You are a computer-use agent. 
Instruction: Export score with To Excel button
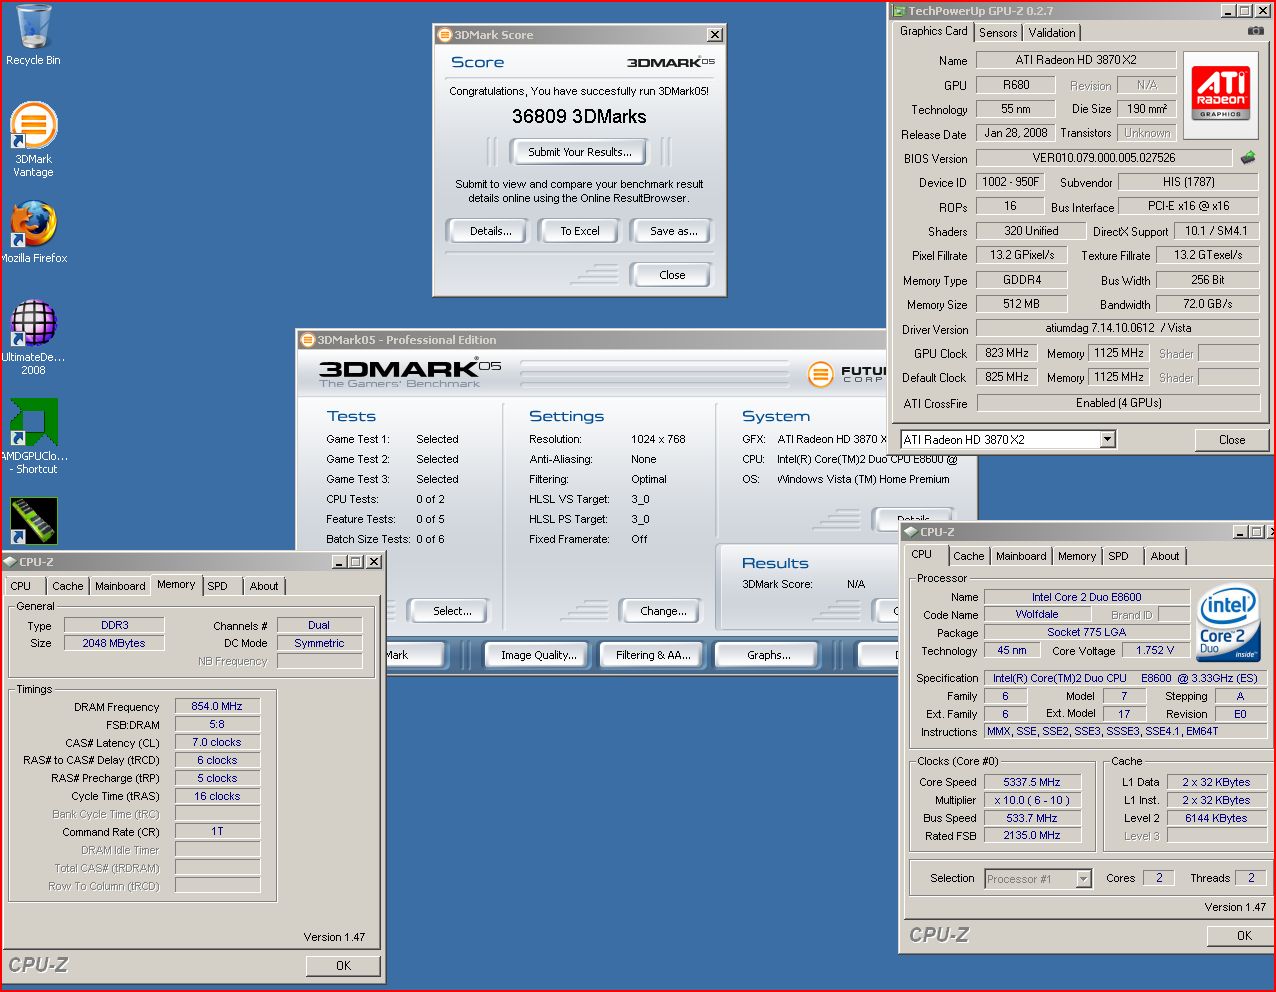coord(580,231)
